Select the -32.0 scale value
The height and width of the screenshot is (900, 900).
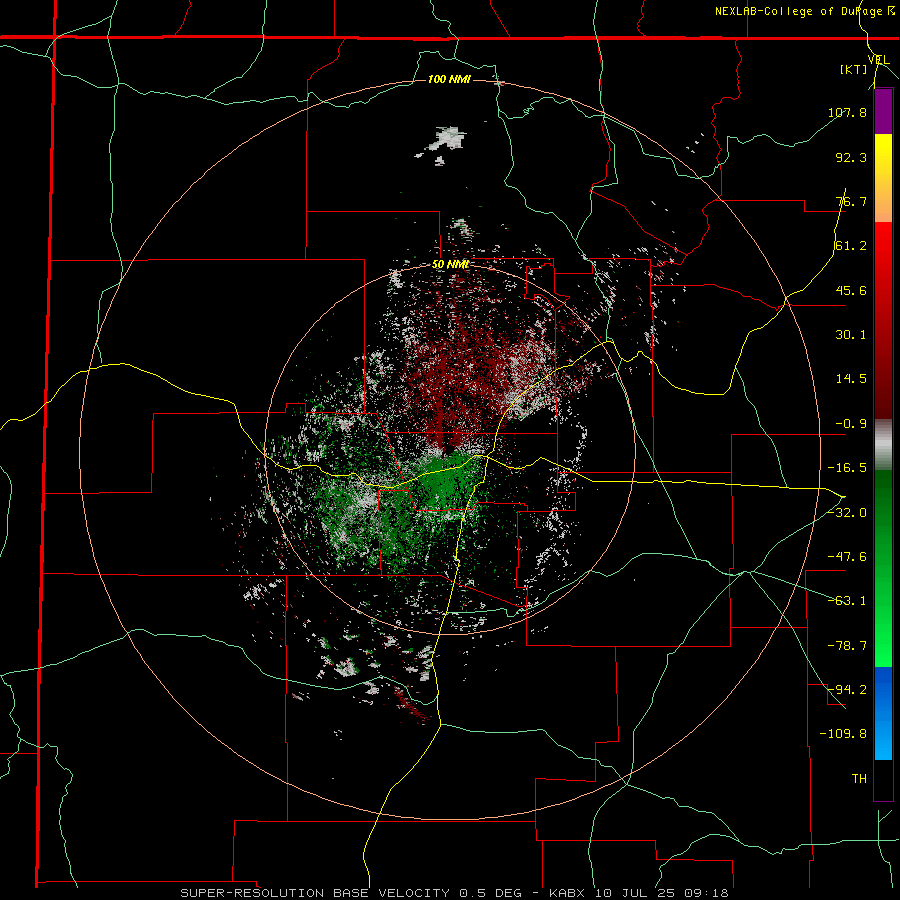click(847, 513)
